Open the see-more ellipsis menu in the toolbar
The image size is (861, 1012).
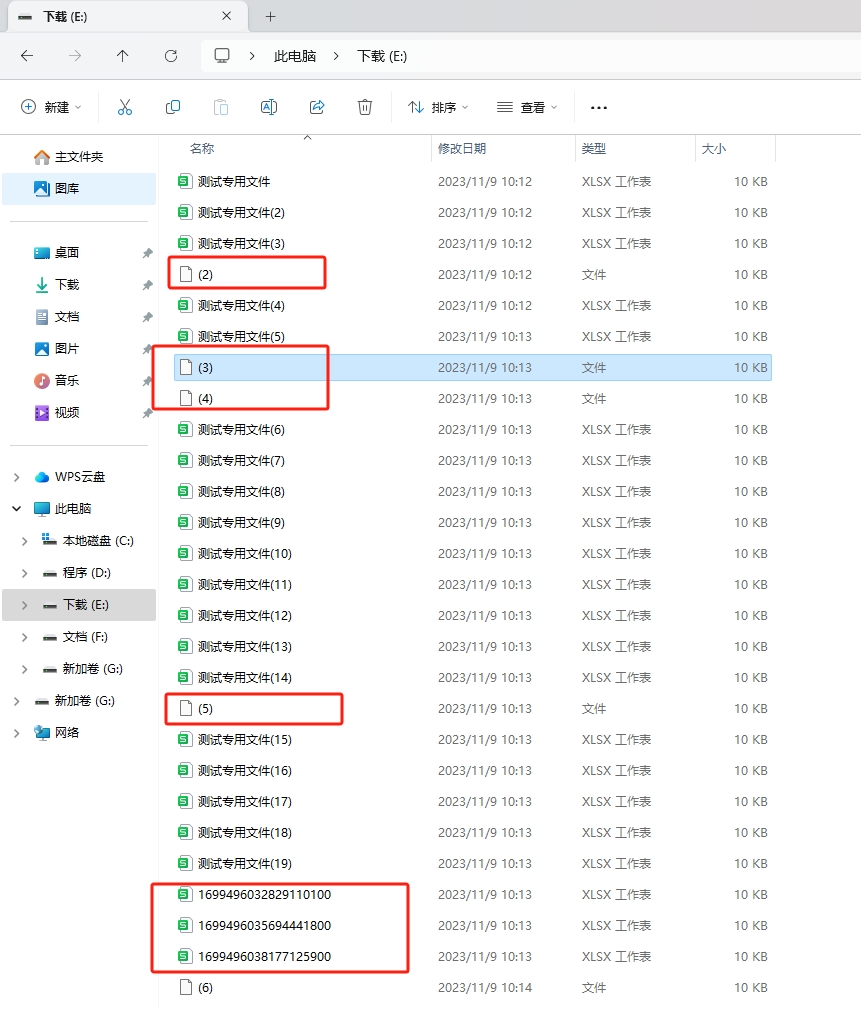(598, 107)
